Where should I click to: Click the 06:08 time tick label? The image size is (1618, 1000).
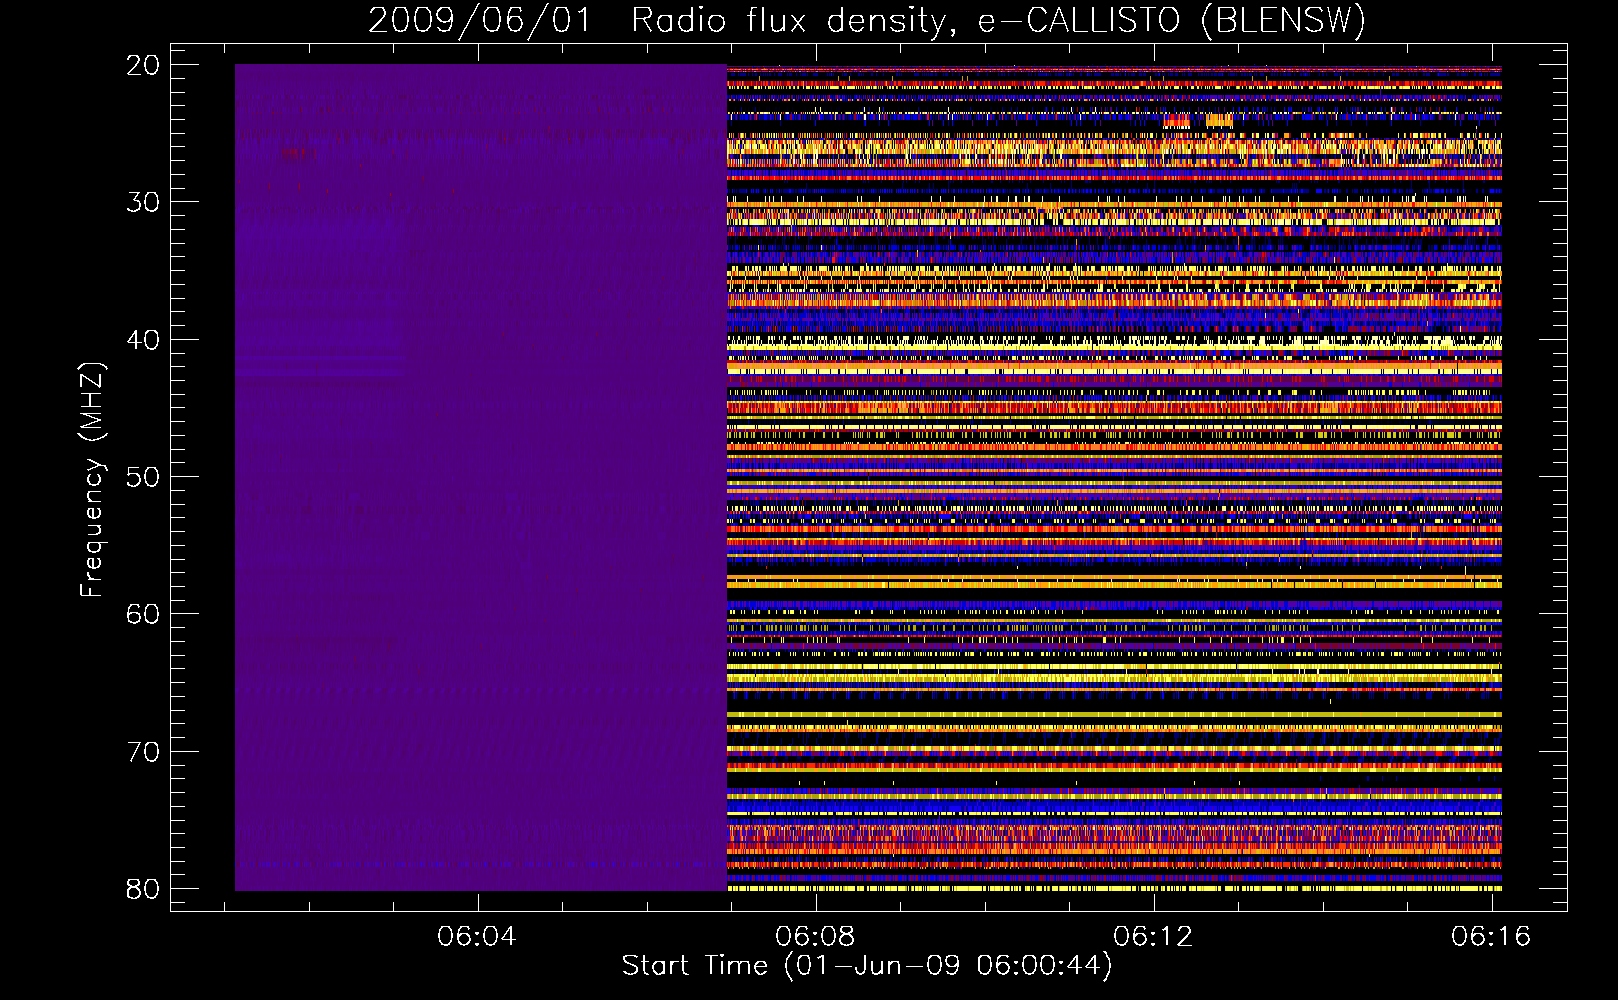816,936
